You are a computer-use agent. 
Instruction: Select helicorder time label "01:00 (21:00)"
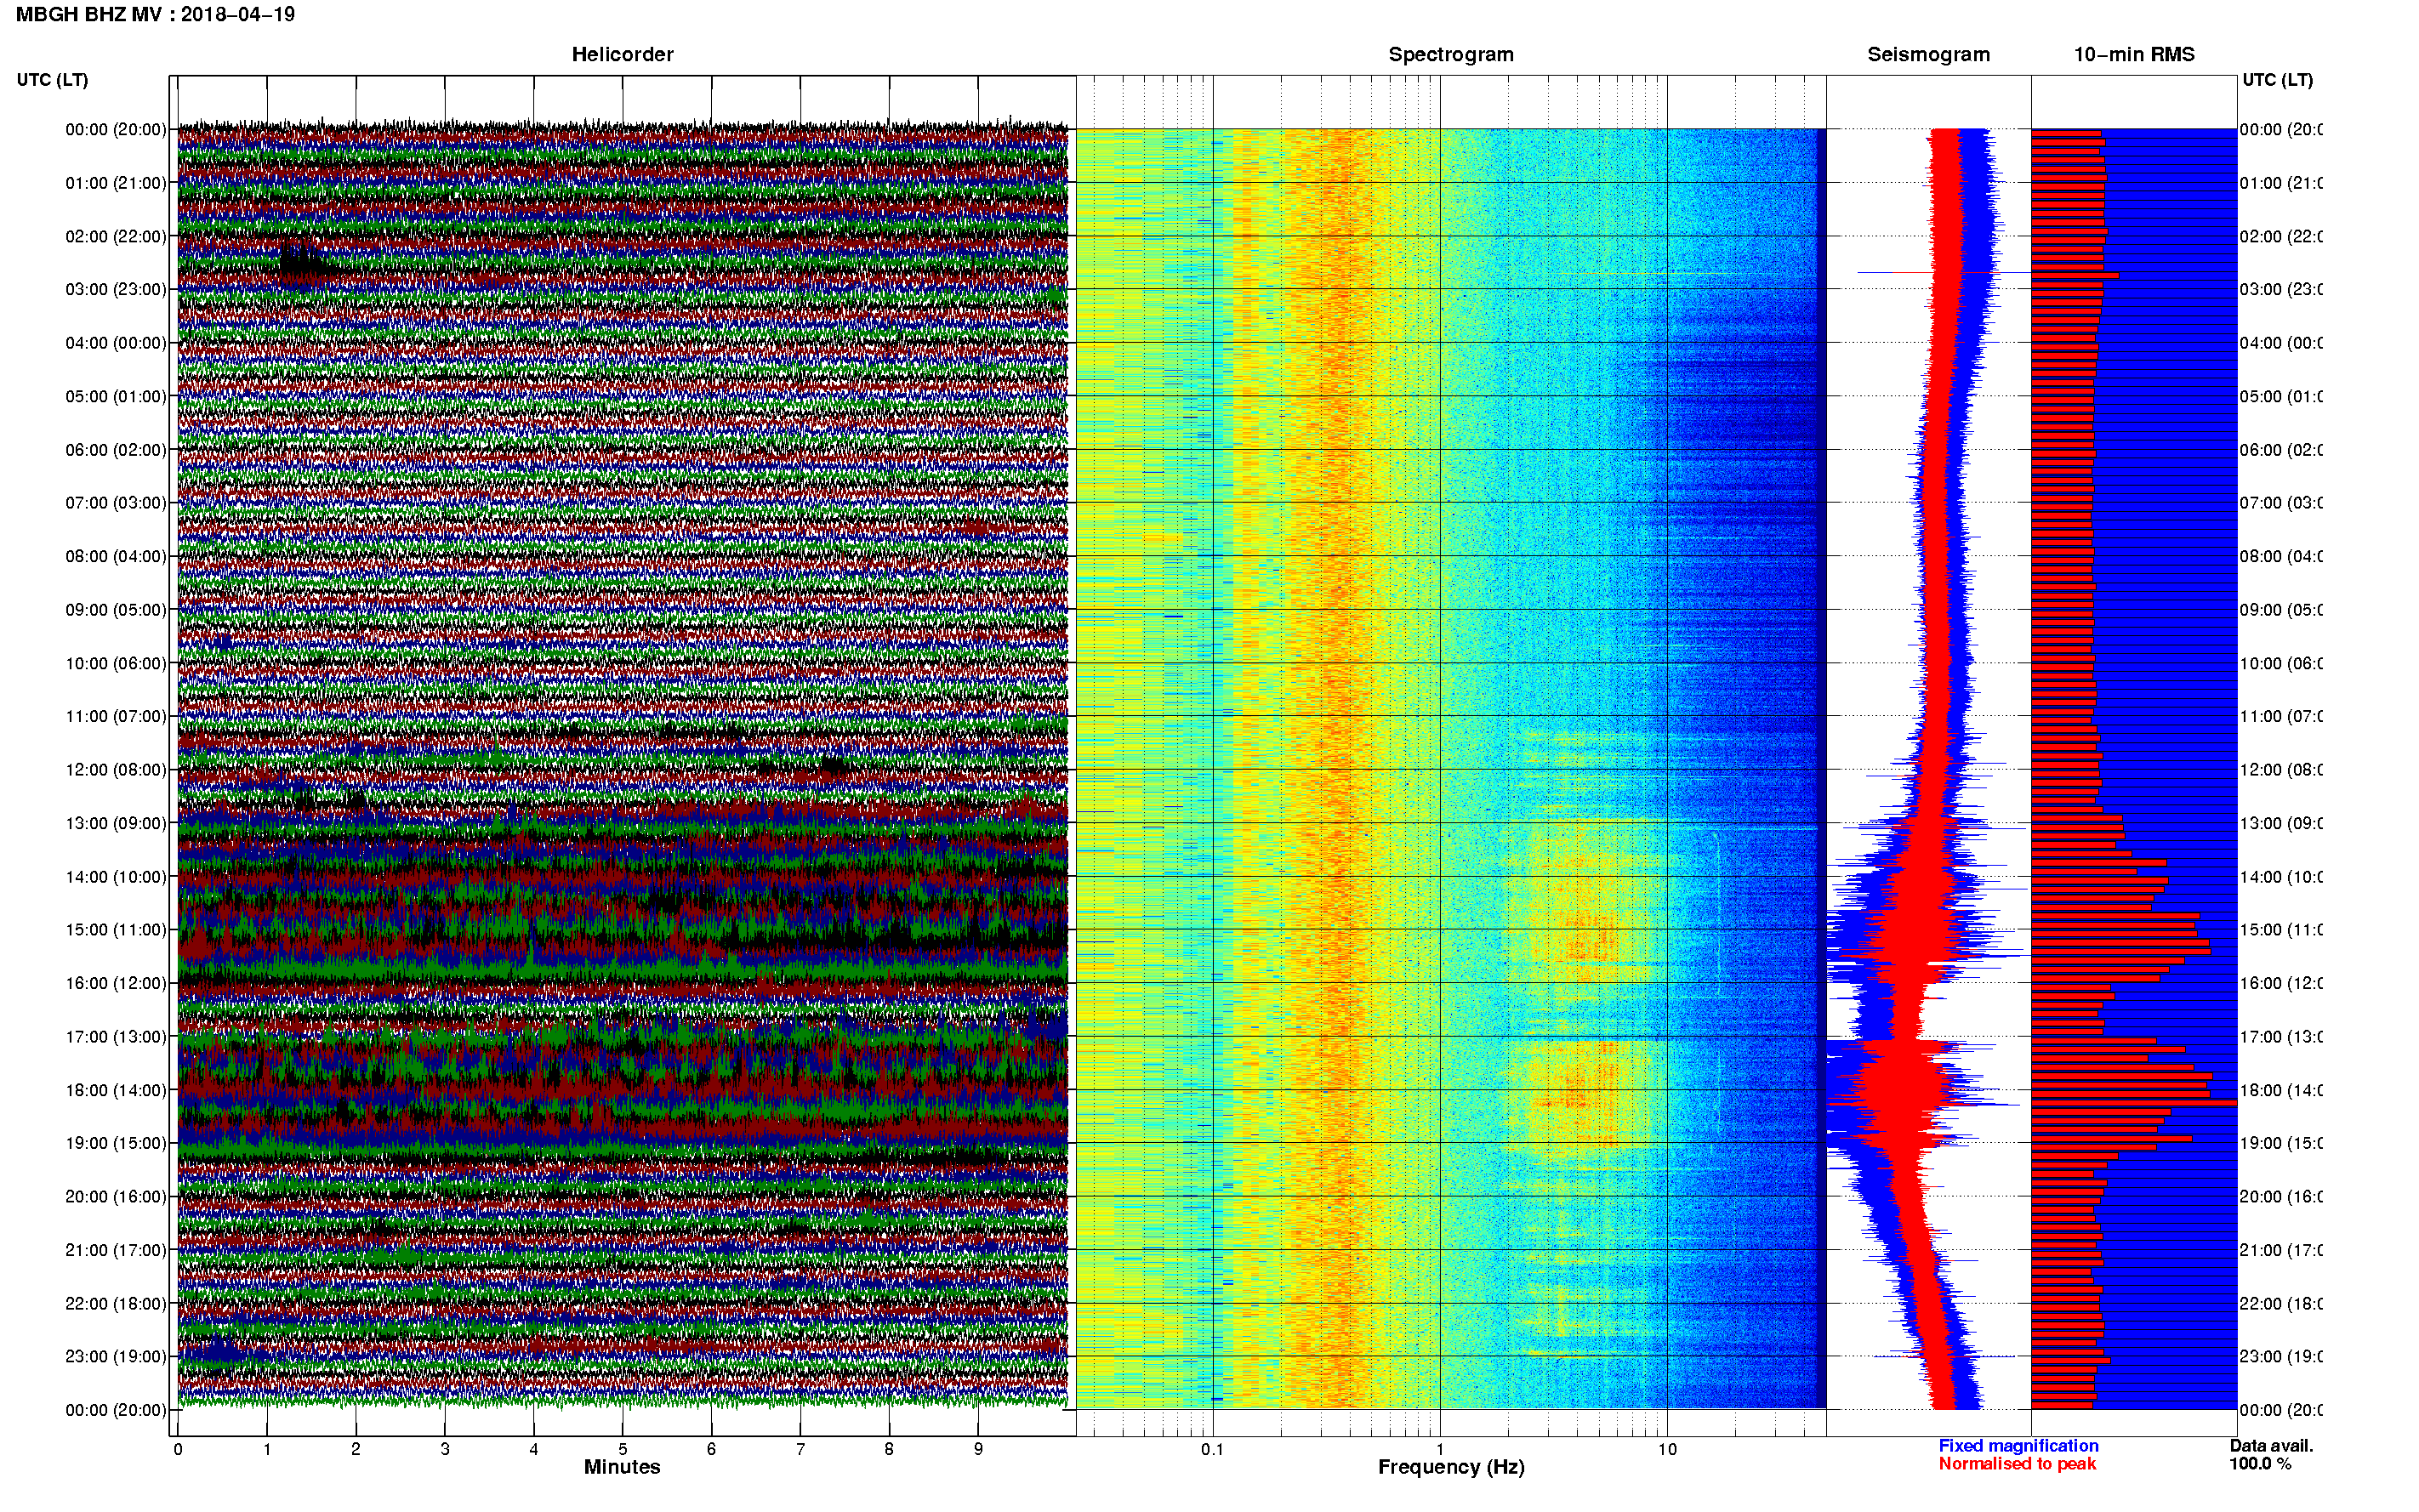pos(116,183)
